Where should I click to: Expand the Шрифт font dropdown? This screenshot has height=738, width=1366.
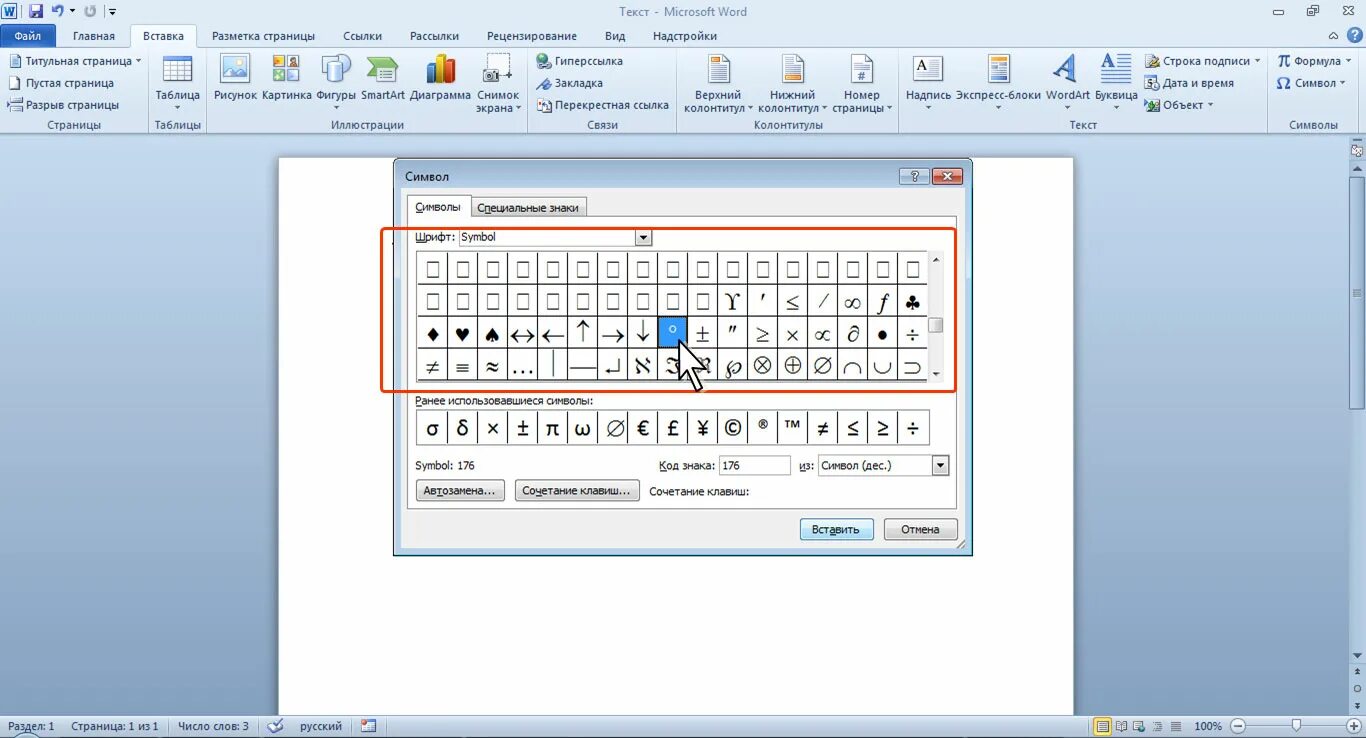click(x=643, y=238)
